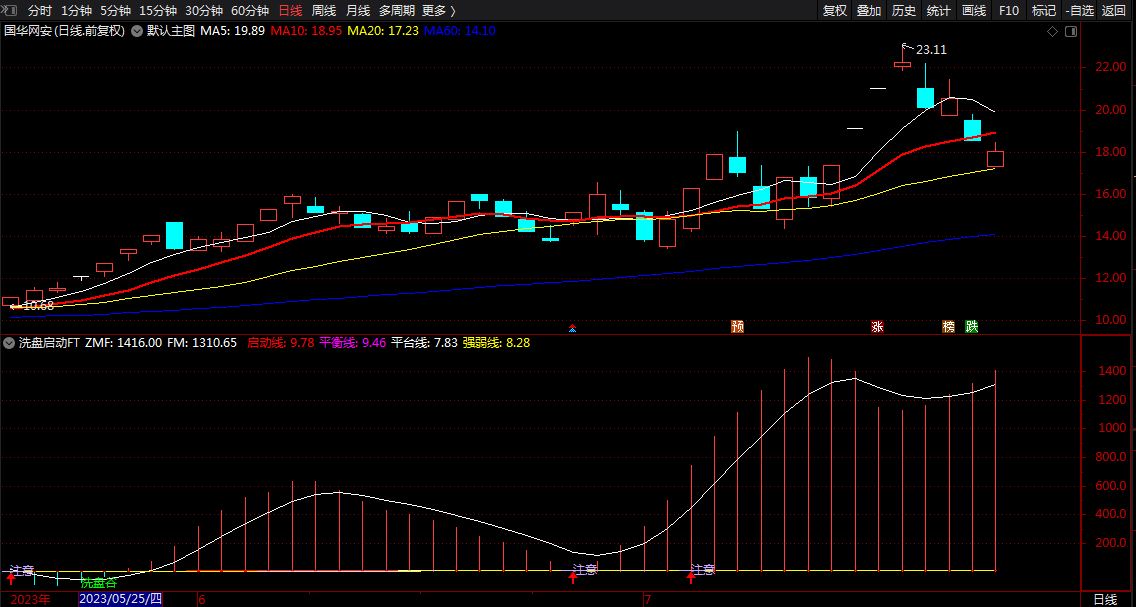1136x607 pixels.
Task: Click the 复权 adjustment button
Action: (x=835, y=10)
